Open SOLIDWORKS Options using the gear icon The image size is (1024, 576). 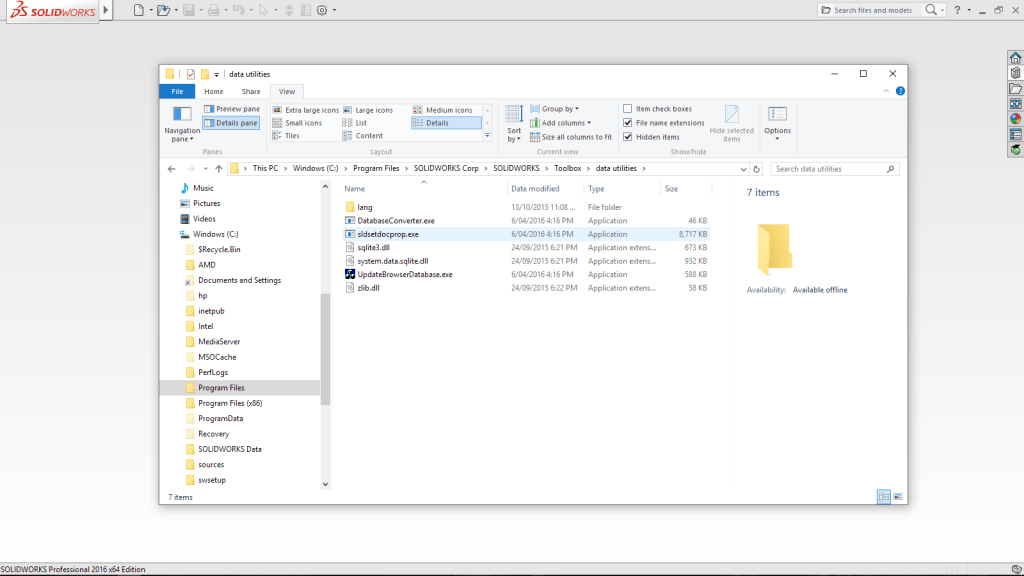tap(323, 10)
